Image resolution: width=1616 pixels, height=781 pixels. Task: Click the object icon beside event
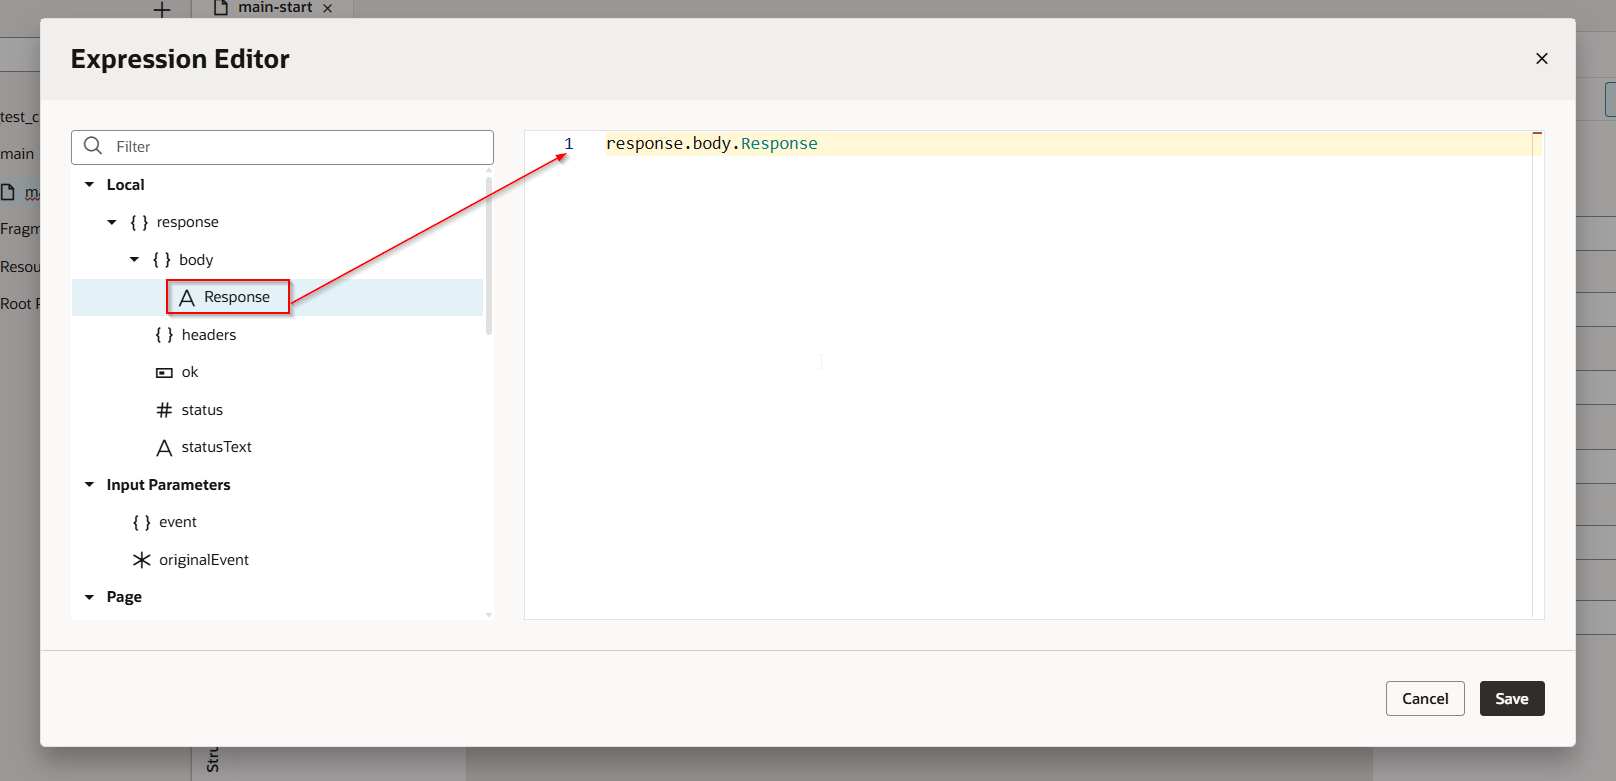click(141, 522)
